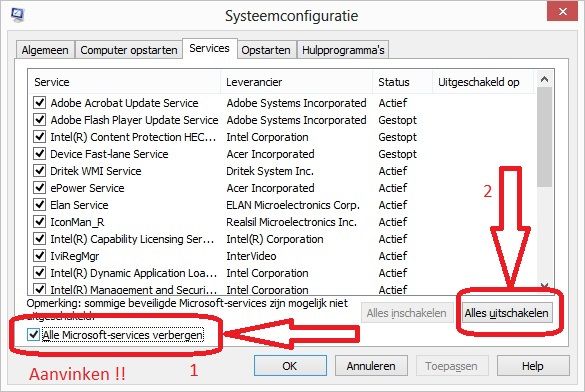Uncheck the IviRegMgr service checkbox
This screenshot has height=392, width=585.
pos(40,256)
